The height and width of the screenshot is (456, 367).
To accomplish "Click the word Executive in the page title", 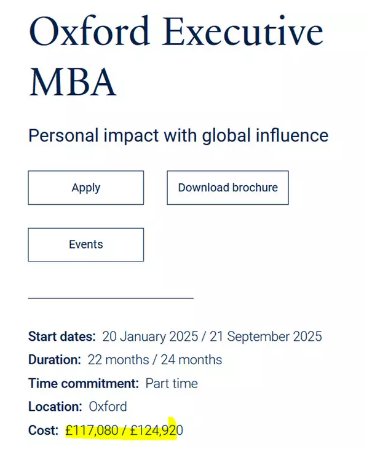I will click(x=243, y=32).
